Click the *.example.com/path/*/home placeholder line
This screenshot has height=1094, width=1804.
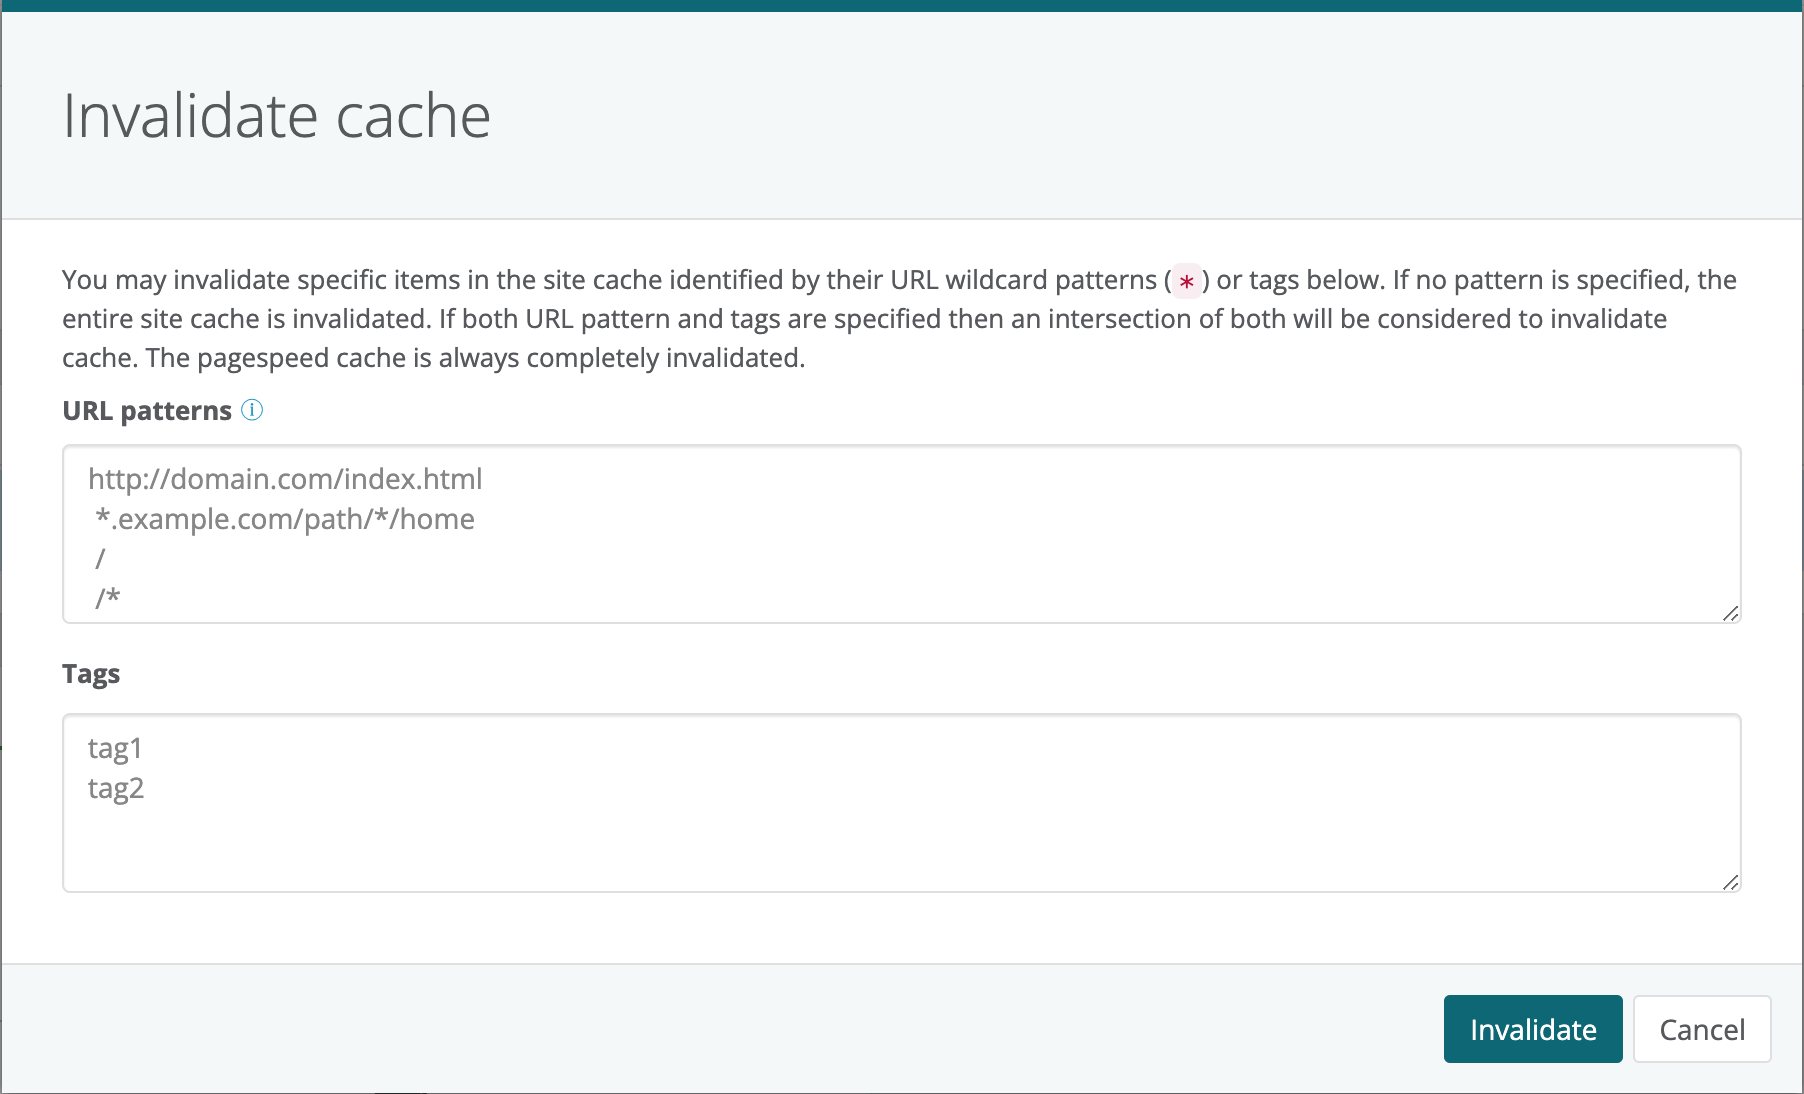(x=285, y=519)
